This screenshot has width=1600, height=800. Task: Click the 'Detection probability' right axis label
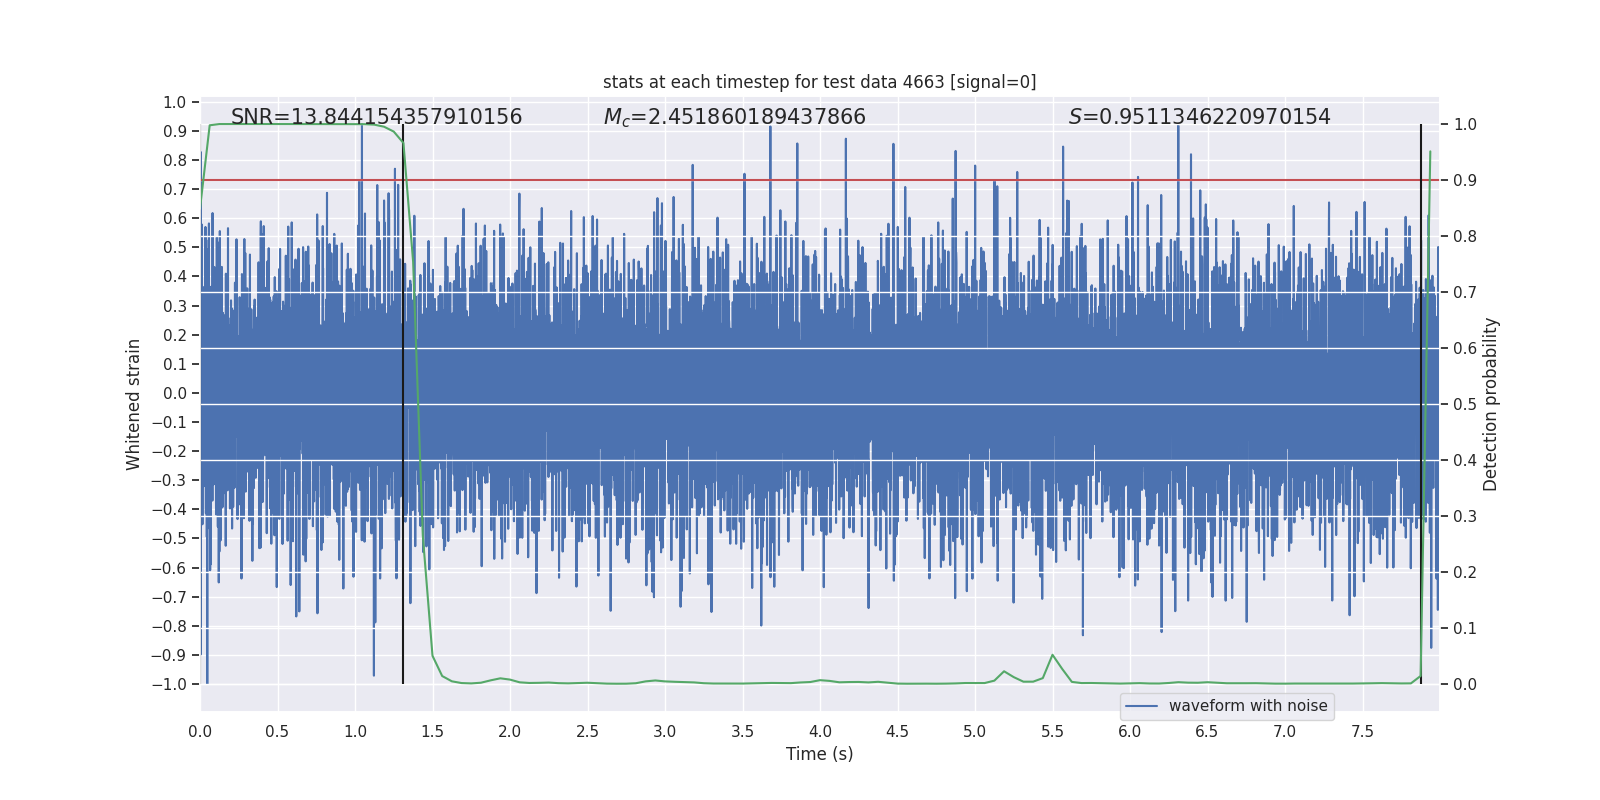point(1491,404)
